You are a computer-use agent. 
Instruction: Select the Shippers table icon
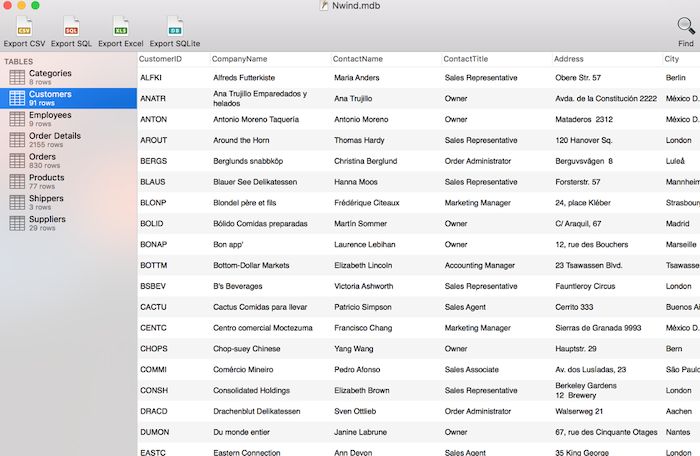16,202
